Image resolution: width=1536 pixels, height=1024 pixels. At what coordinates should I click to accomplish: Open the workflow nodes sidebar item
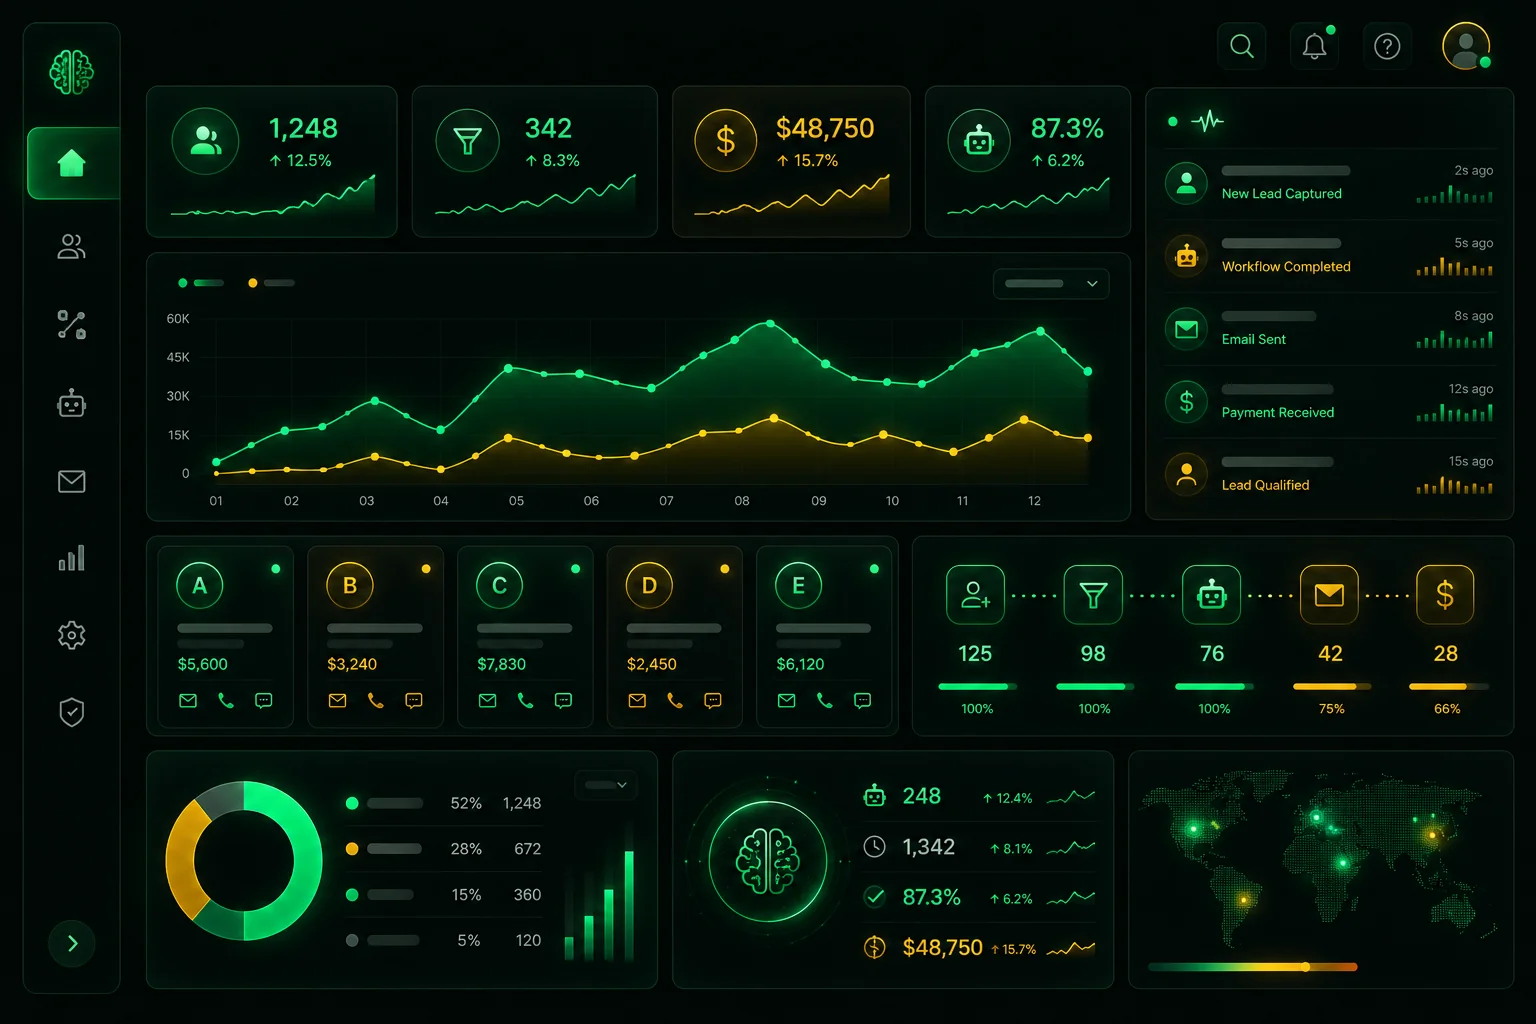tap(71, 325)
